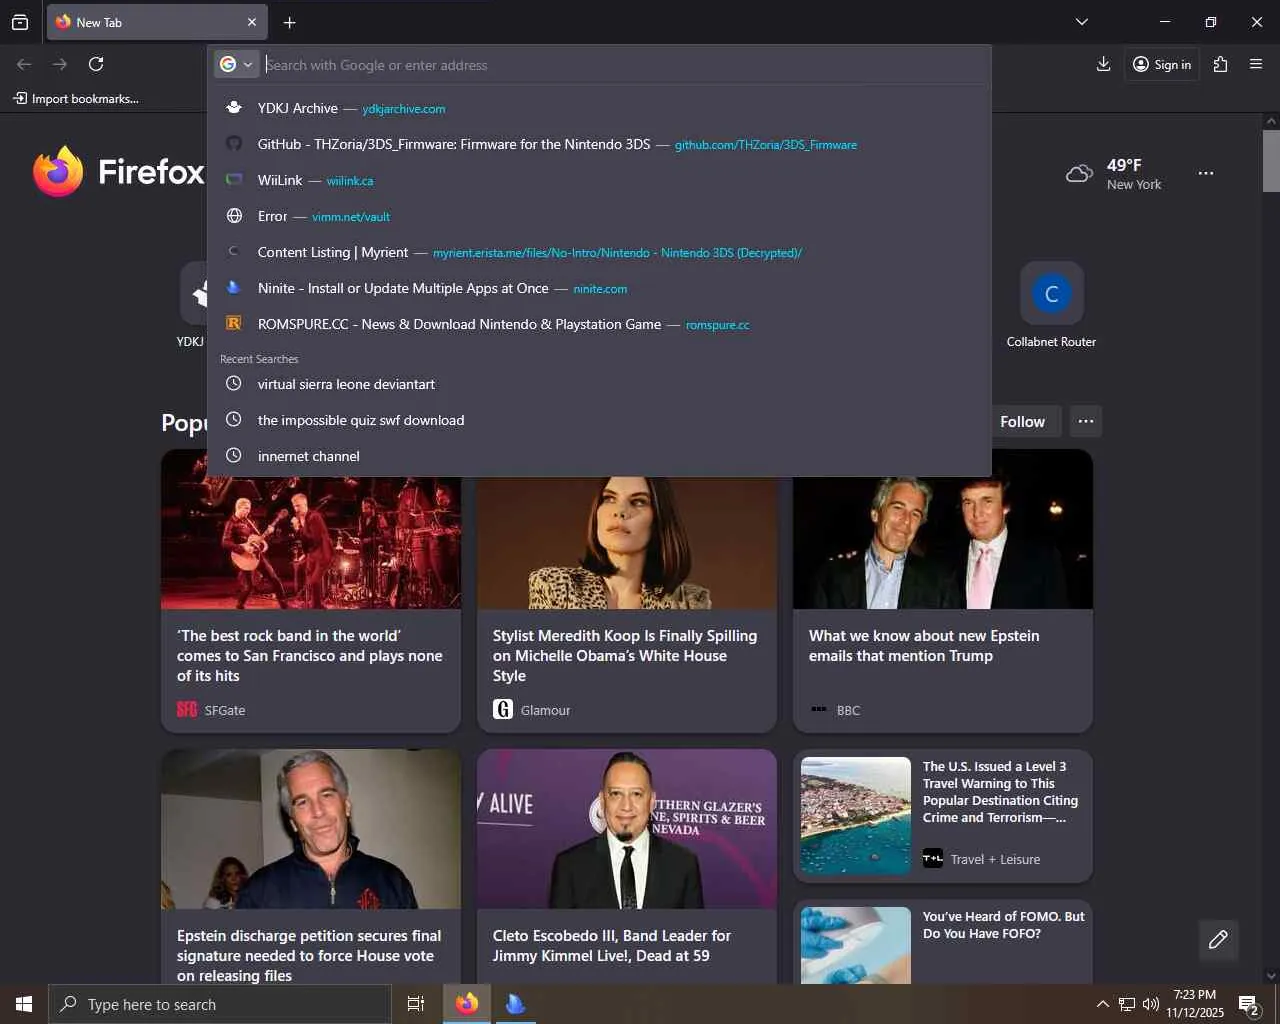Open the Level 3 Travel Warning article
Viewport: 1280px width, 1024px height.
(943, 816)
